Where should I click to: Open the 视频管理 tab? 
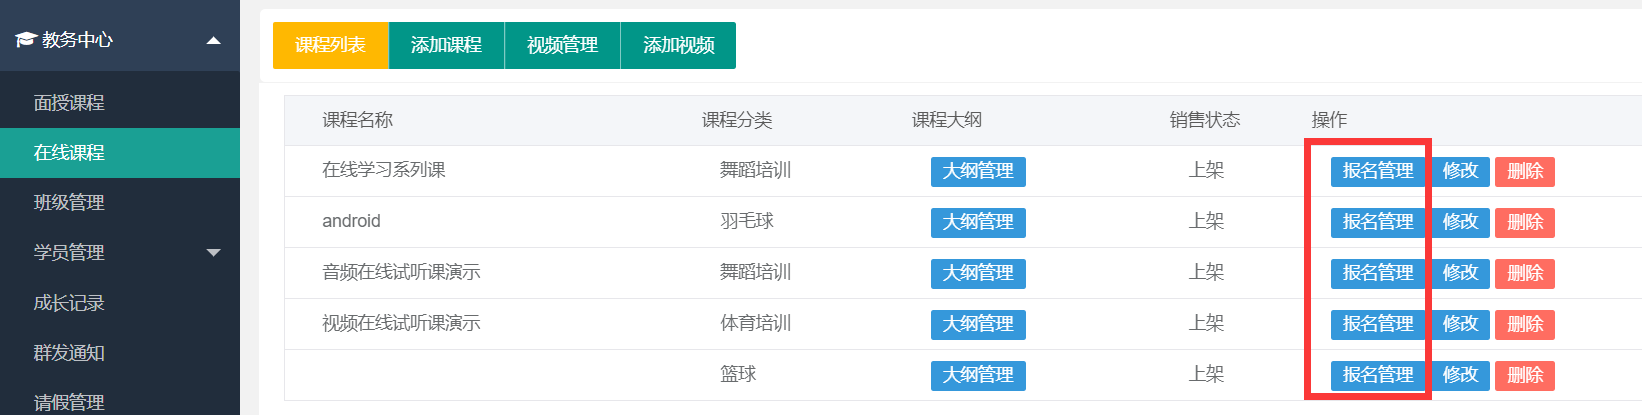(562, 45)
